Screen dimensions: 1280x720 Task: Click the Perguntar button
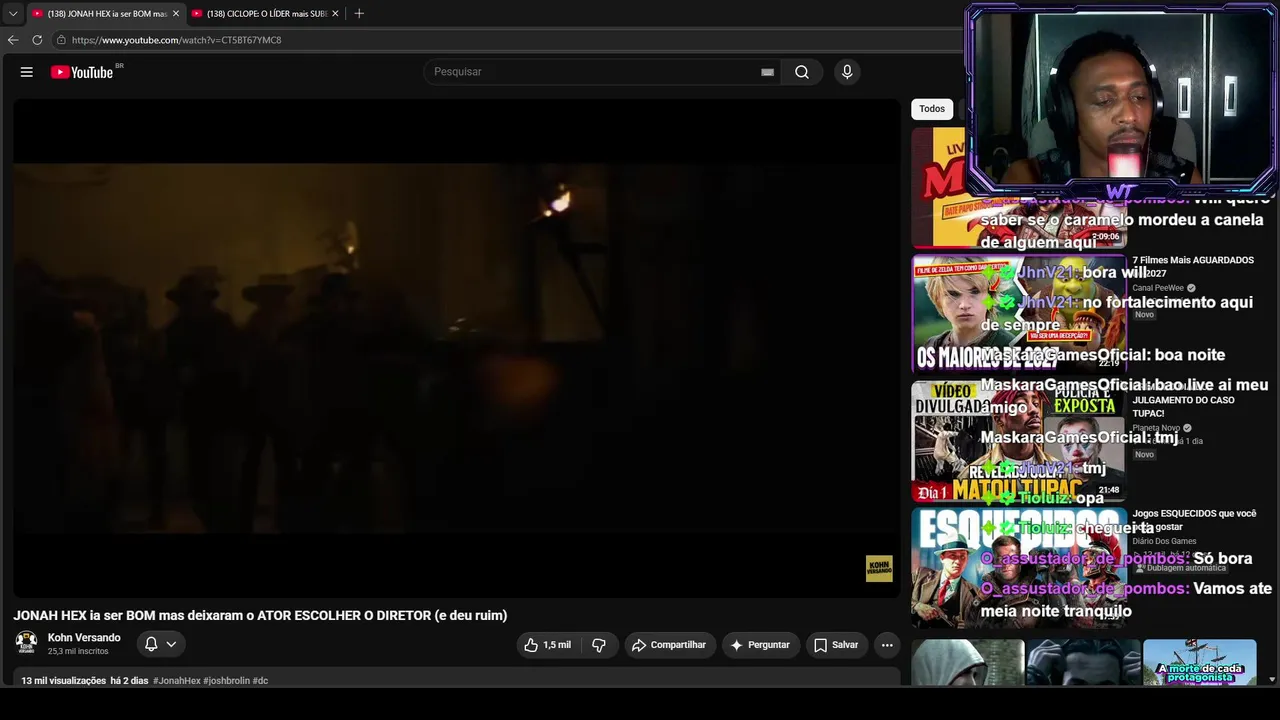[x=760, y=645]
